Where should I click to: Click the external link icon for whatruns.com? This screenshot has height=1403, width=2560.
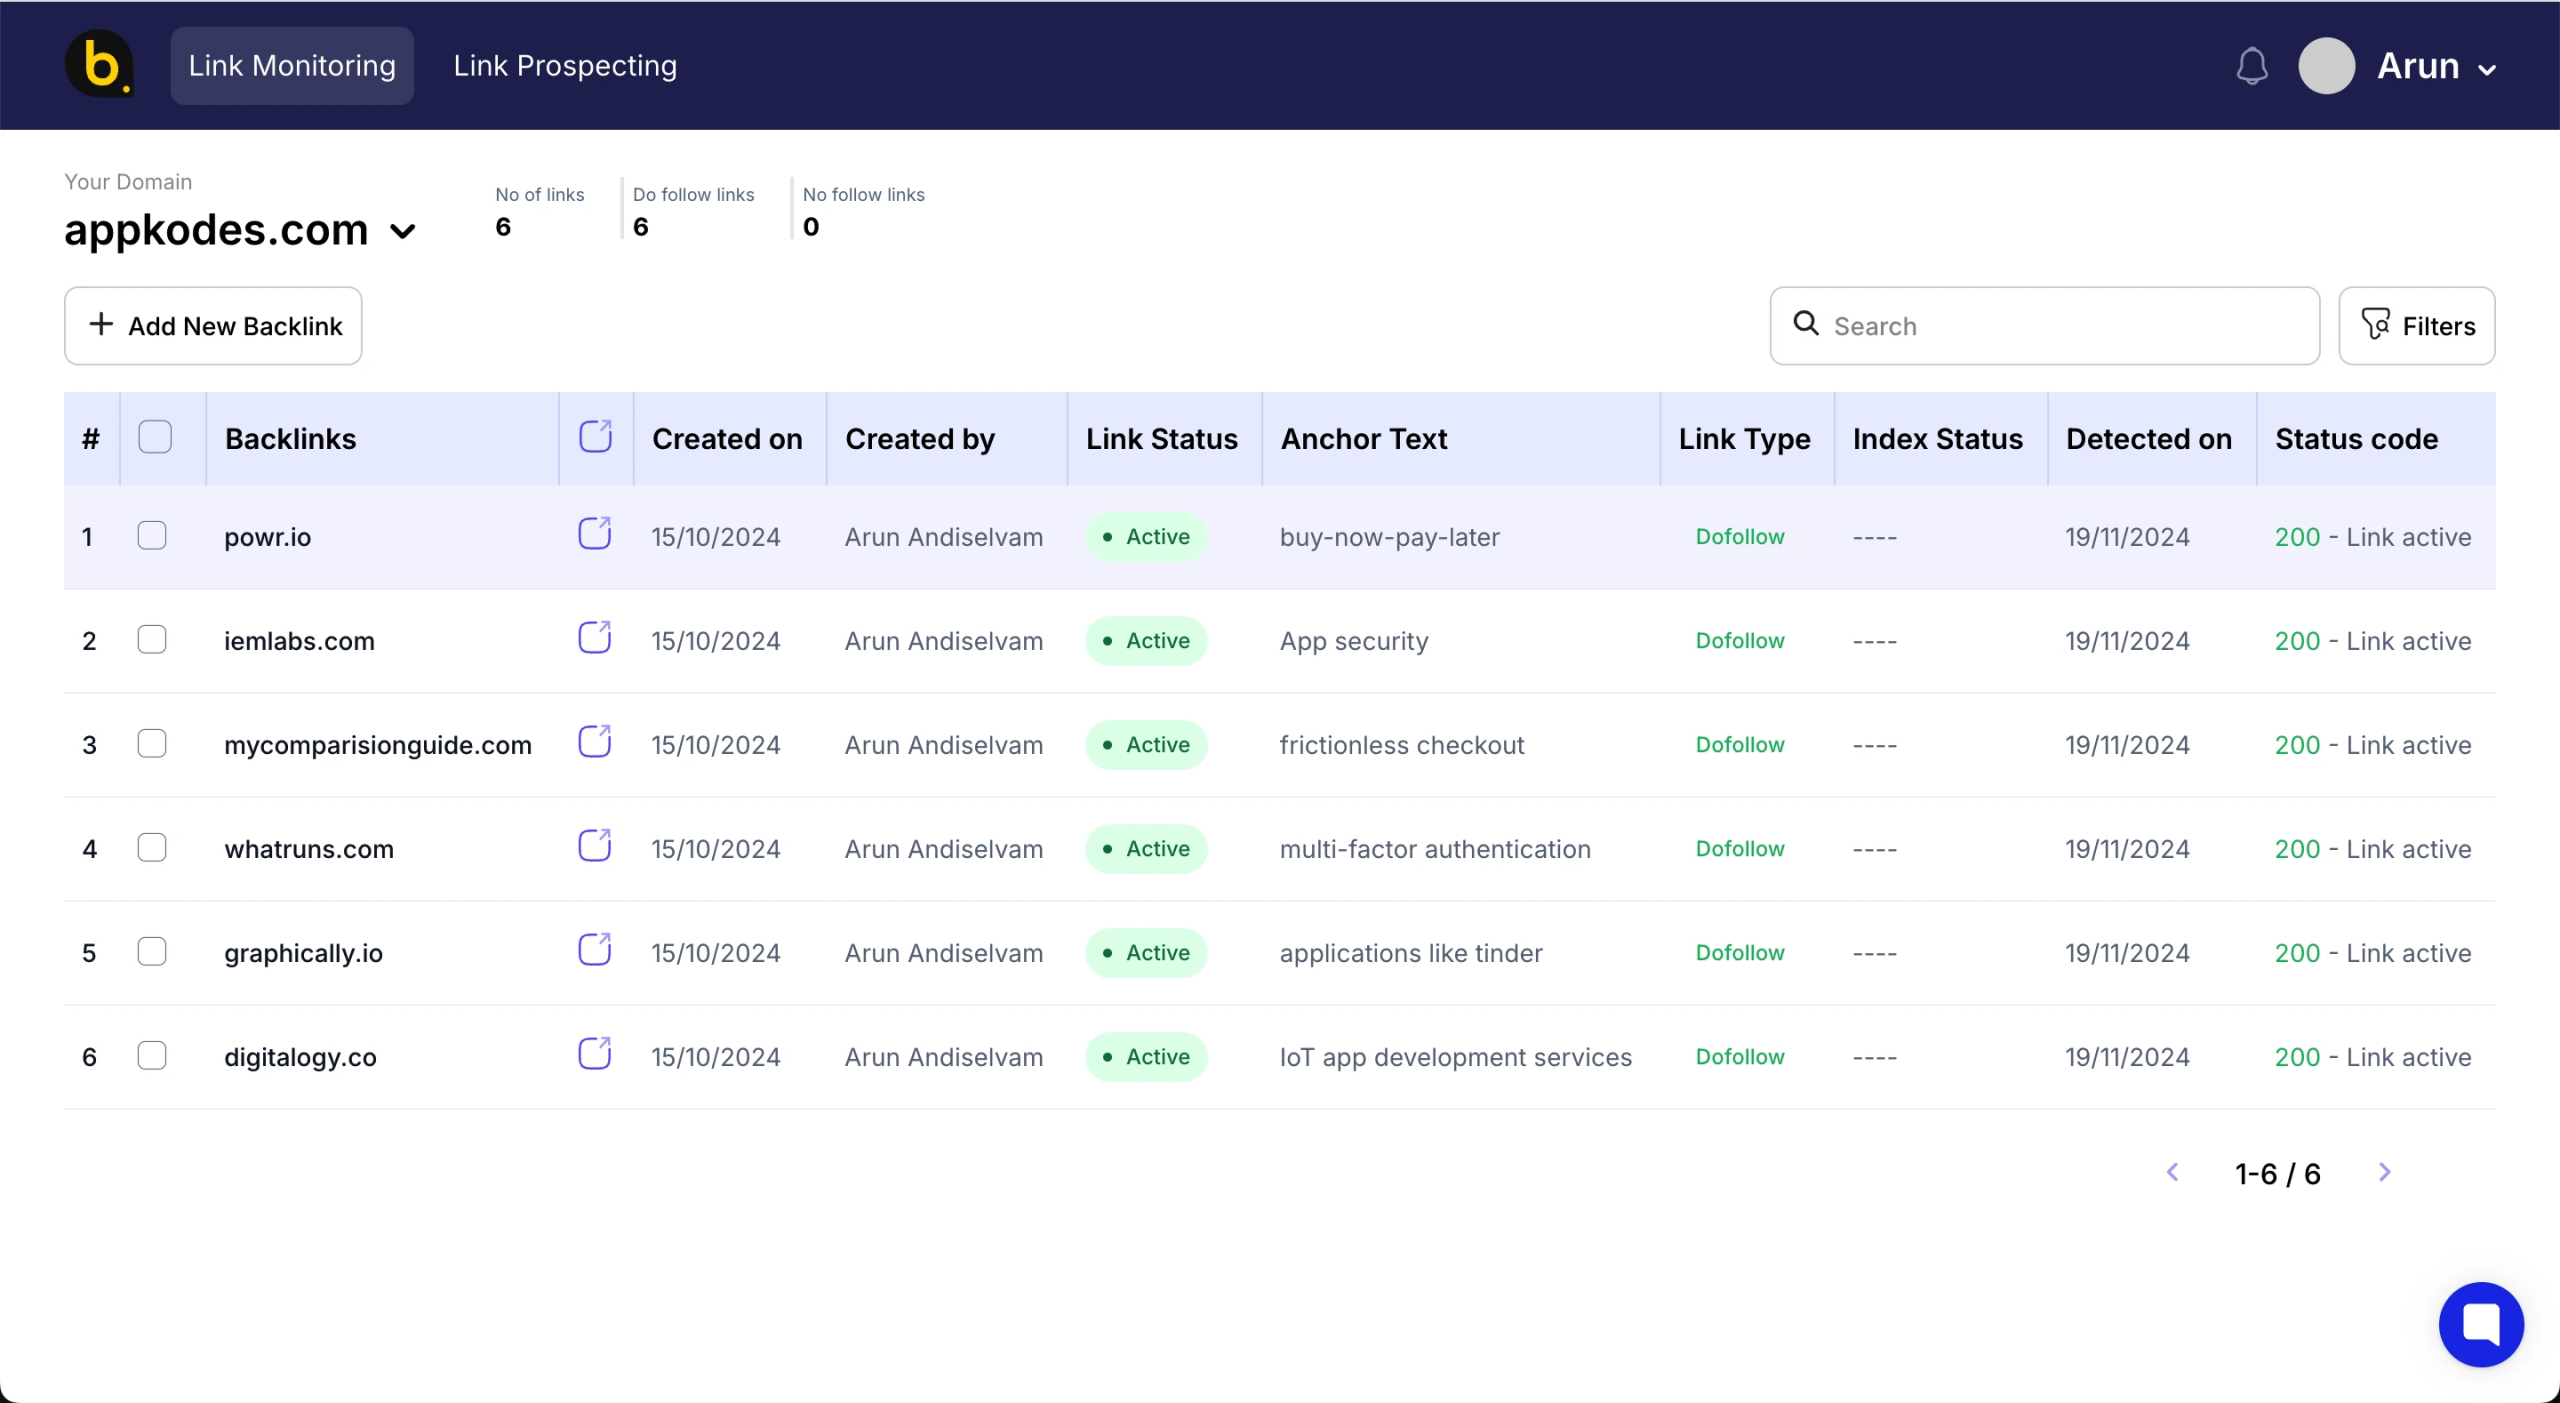click(594, 847)
